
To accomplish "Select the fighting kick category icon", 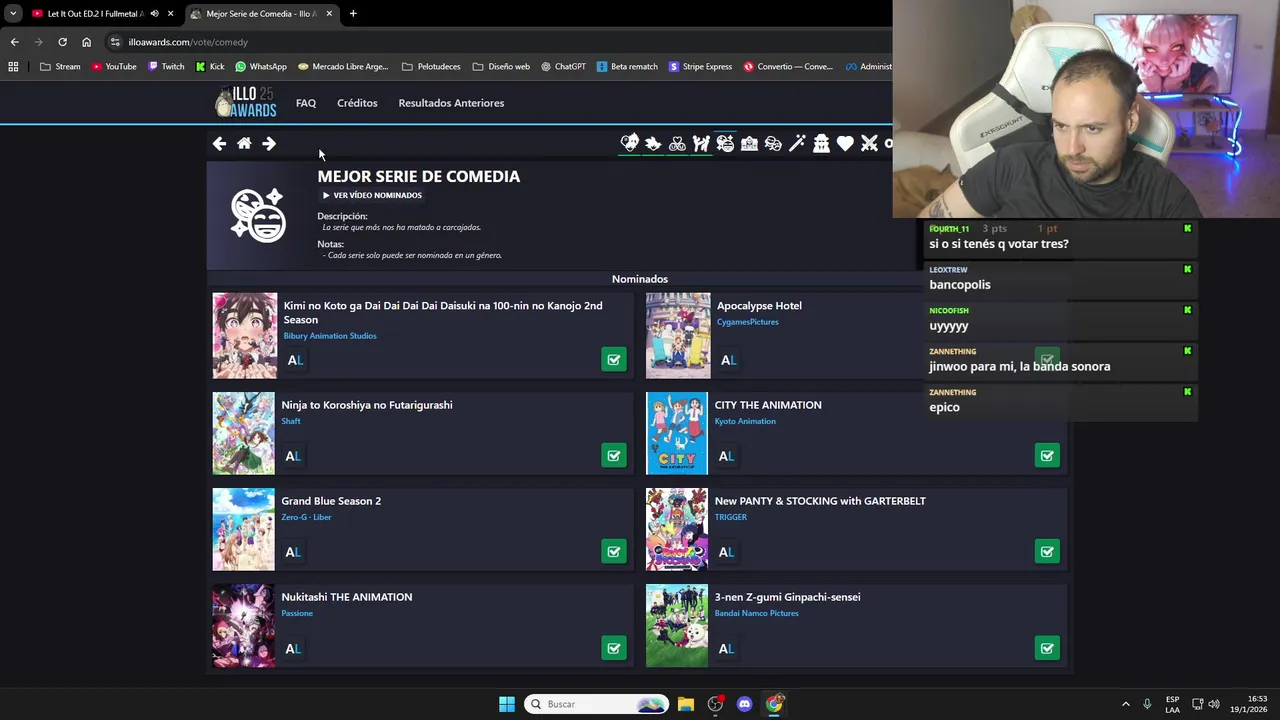I will (701, 143).
